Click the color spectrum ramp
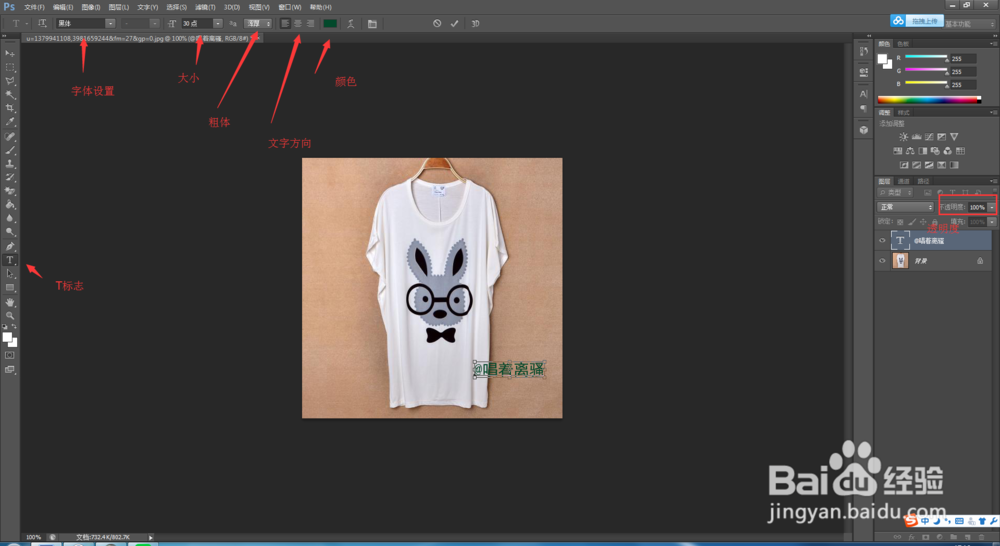 [x=929, y=100]
